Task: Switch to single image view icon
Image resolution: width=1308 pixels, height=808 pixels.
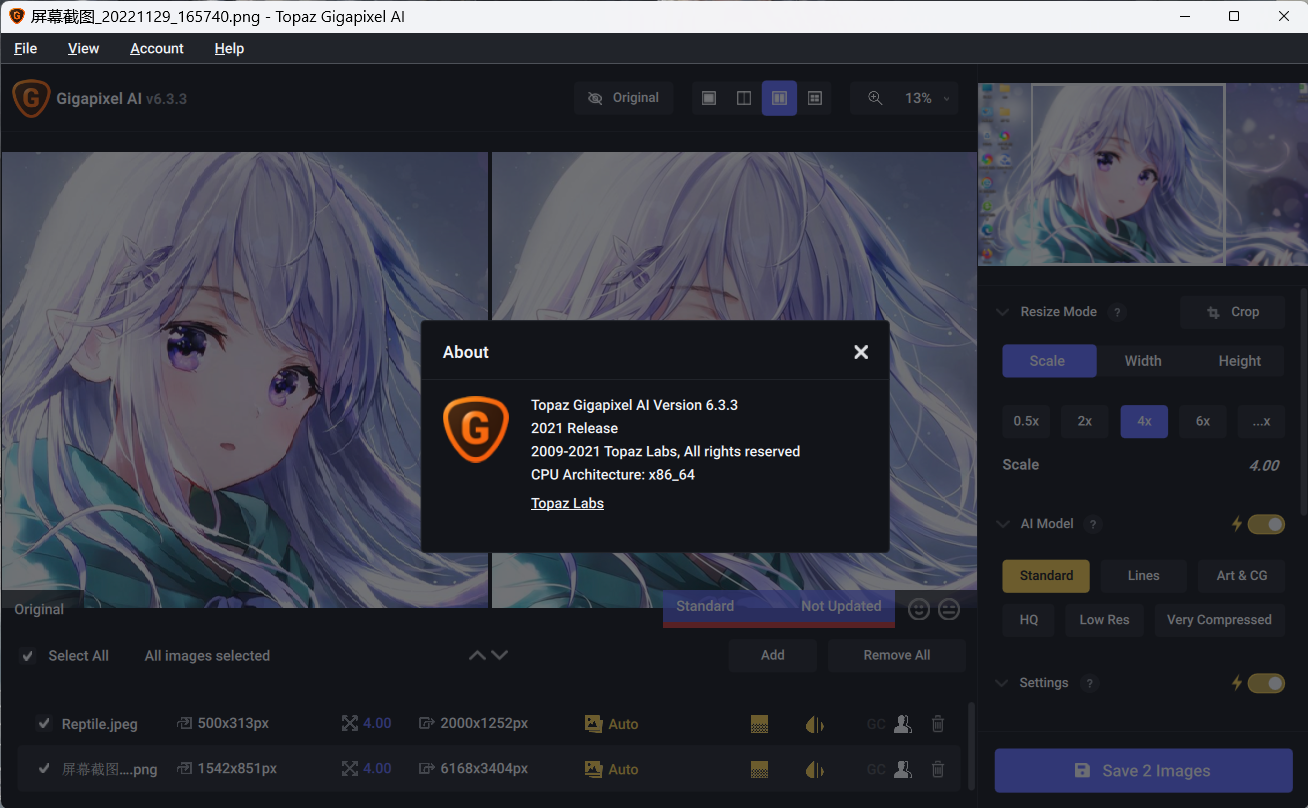Action: point(709,98)
